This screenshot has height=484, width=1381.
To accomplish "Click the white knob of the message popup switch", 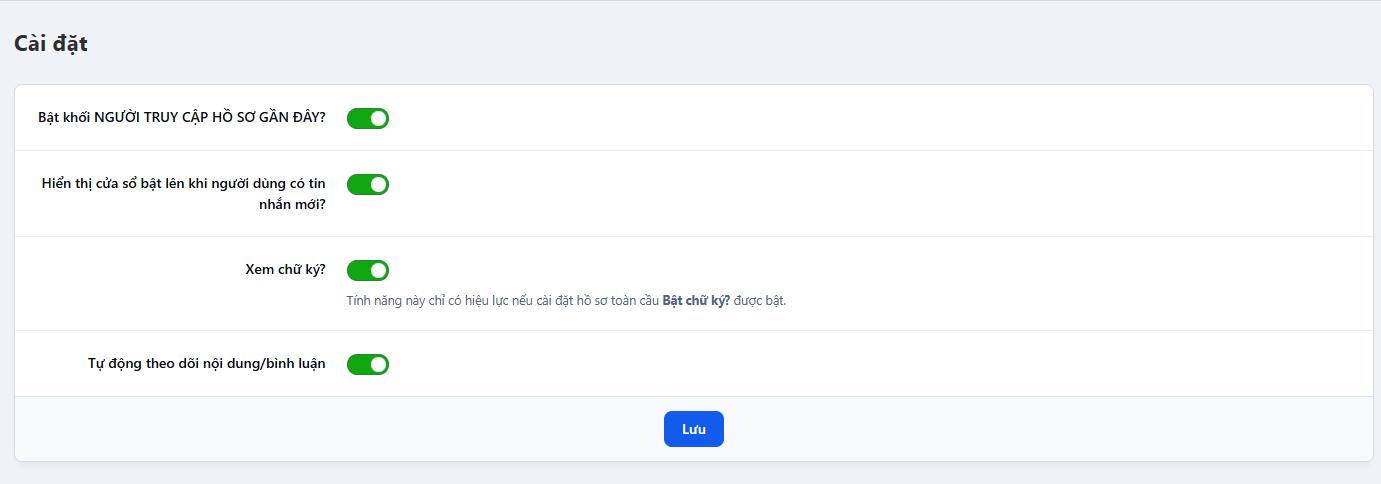I will 378,184.
